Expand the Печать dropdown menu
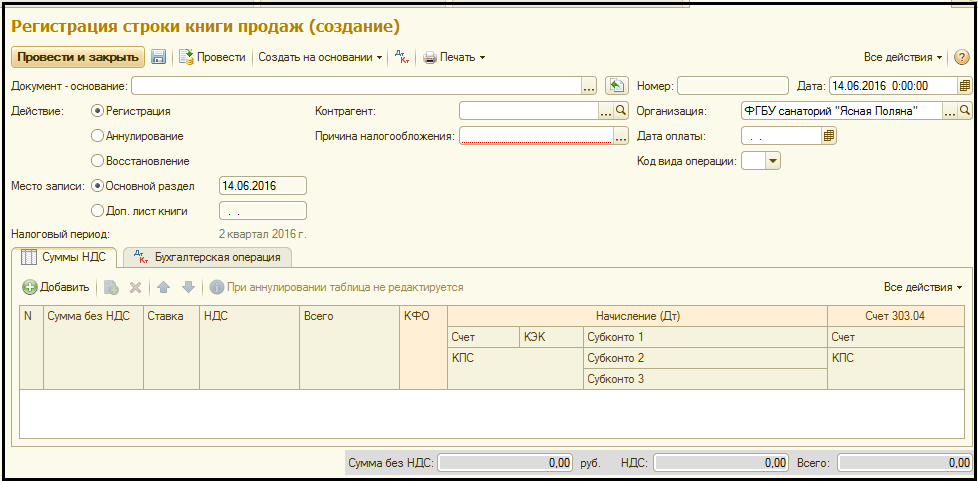 coord(454,58)
